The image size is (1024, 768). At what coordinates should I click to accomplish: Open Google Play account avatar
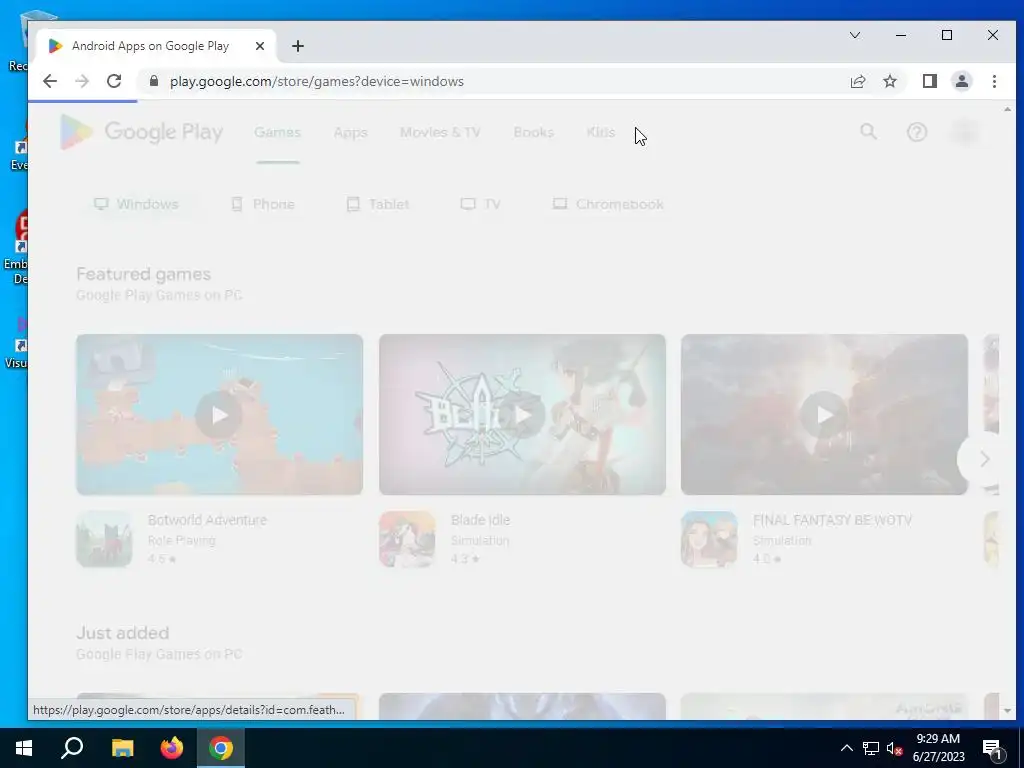click(966, 132)
